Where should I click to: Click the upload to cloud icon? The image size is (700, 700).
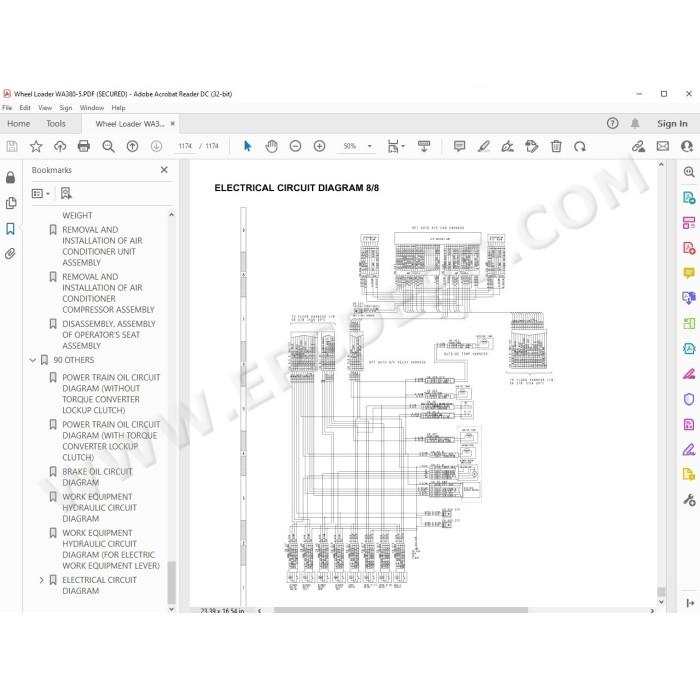tap(60, 146)
